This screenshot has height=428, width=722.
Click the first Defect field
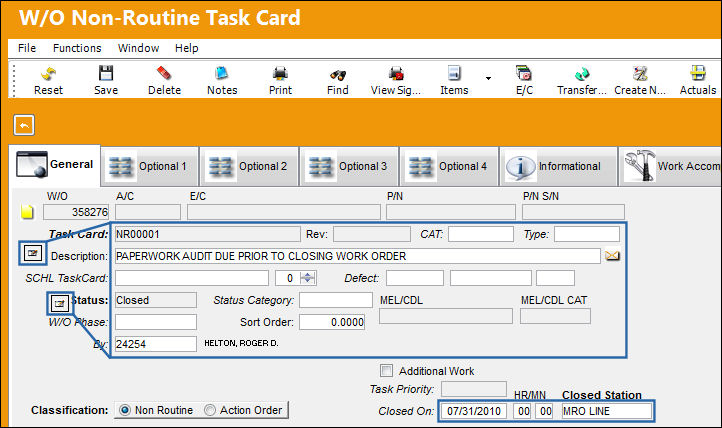click(415, 278)
